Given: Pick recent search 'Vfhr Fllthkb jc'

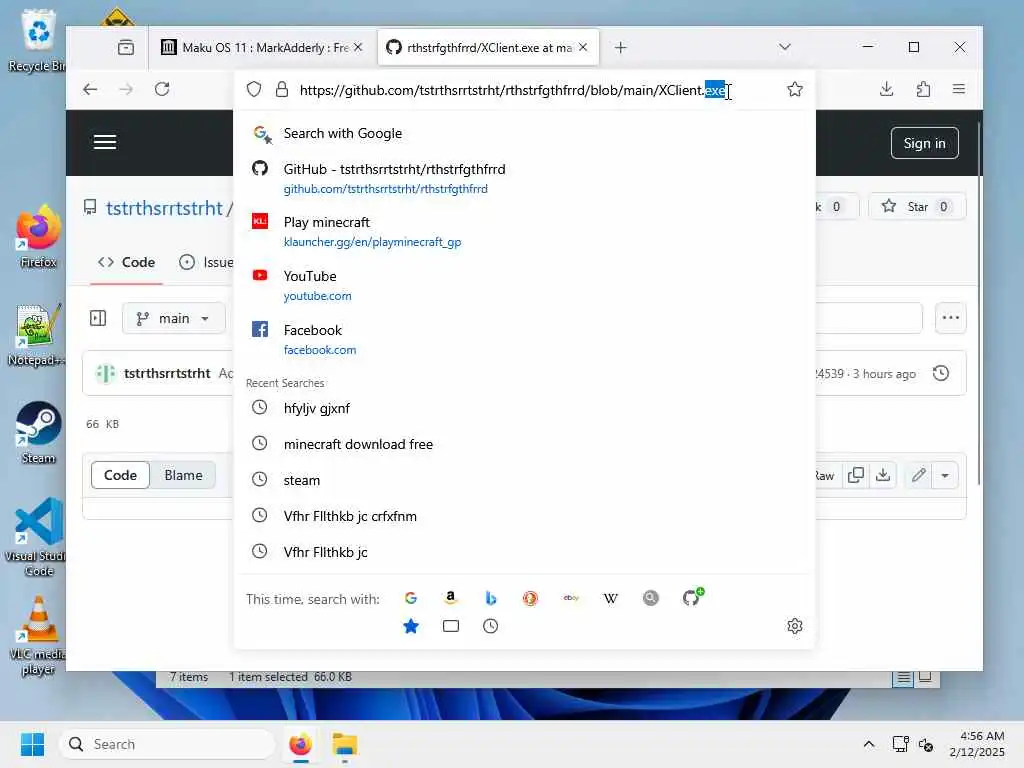Looking at the screenshot, I should click(524, 552).
